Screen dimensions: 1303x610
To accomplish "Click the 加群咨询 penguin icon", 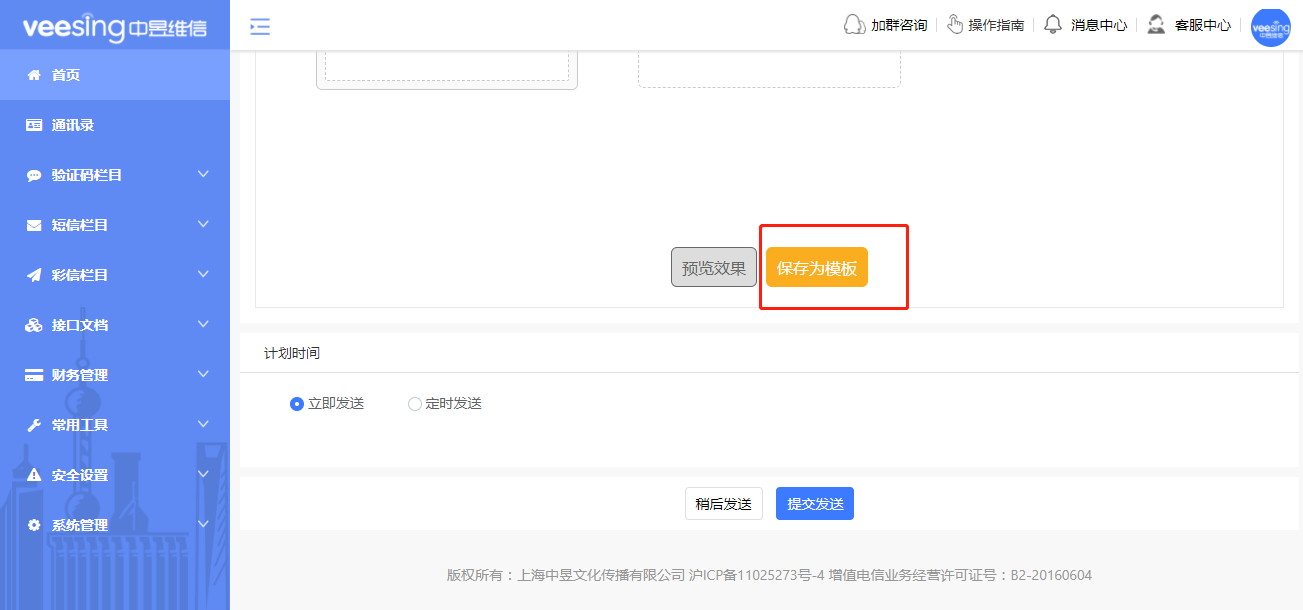I will (x=854, y=25).
